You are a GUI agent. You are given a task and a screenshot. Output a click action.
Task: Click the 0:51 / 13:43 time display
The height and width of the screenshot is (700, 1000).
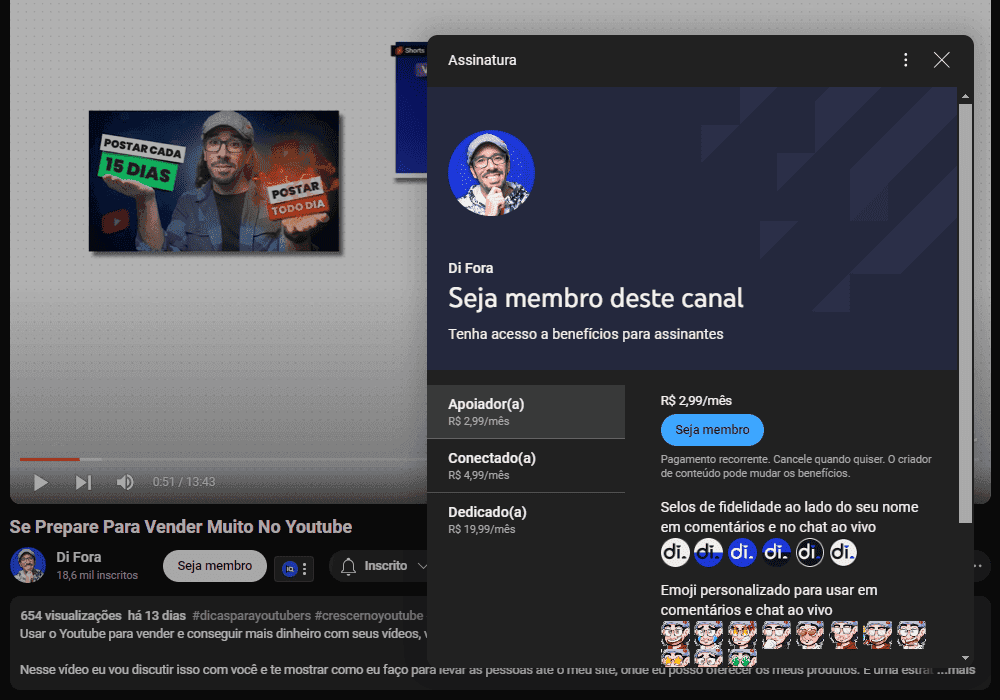pos(184,482)
